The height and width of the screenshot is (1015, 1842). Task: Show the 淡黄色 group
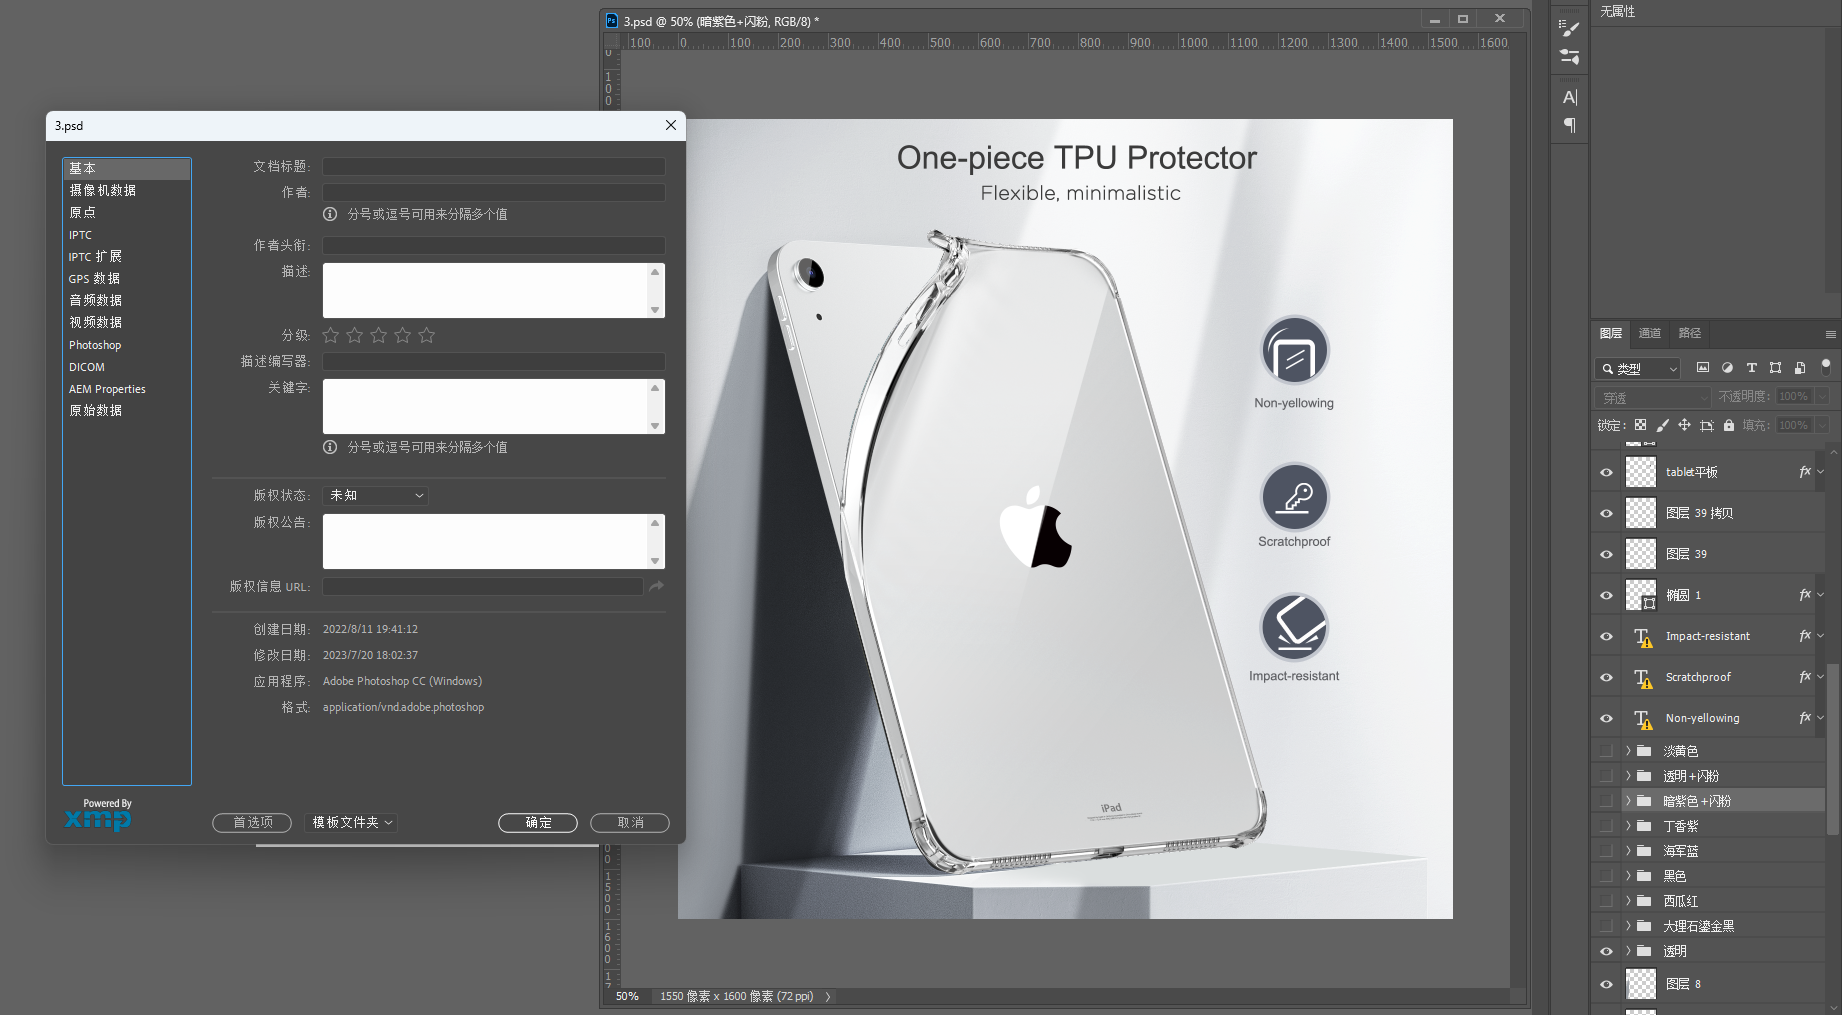click(x=1606, y=750)
